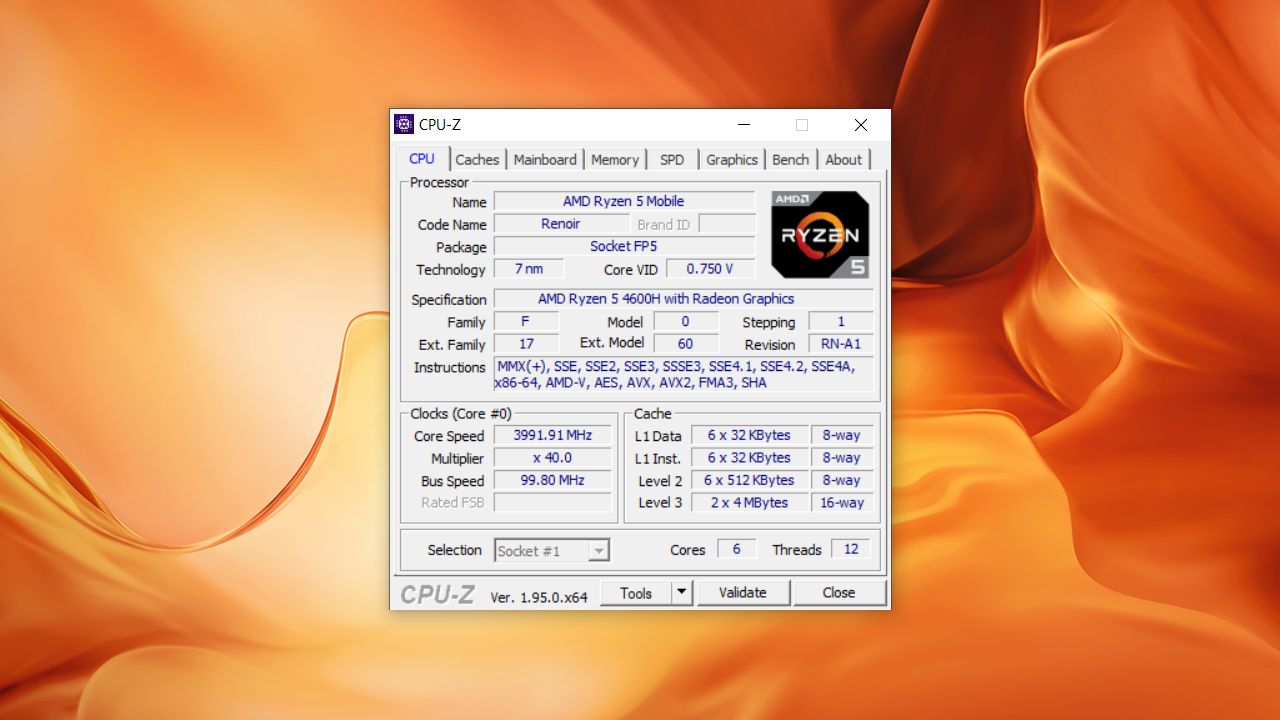Select the Level 2 value '6 x 512 KBytes'

(x=749, y=480)
